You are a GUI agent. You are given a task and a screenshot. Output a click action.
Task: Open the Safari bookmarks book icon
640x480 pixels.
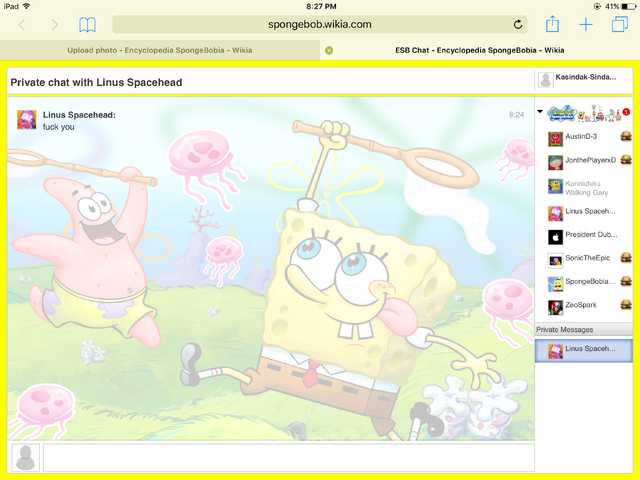pos(87,25)
